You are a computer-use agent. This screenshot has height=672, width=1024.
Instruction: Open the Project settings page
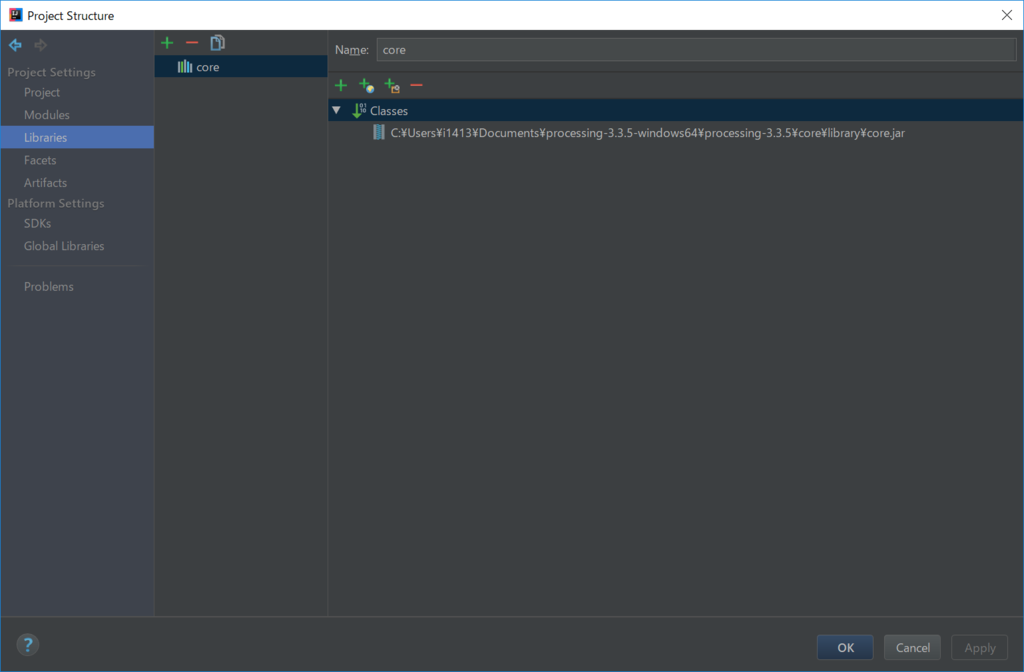tap(42, 93)
